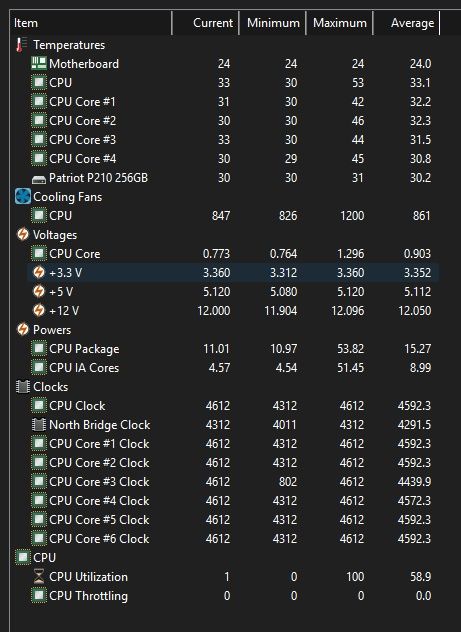Click CPU temperature maximum value 53
The image size is (461, 632).
pyautogui.click(x=357, y=83)
